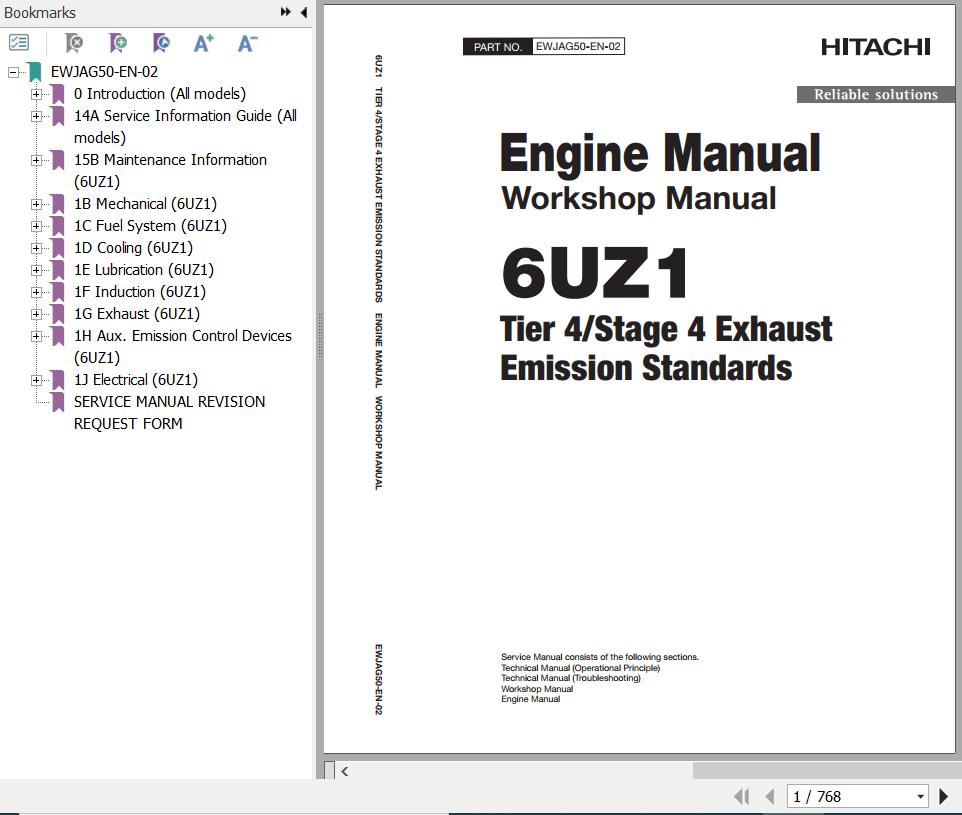
Task: Expand 1E Lubrication (6UZ1) bookmark
Action: tap(36, 271)
